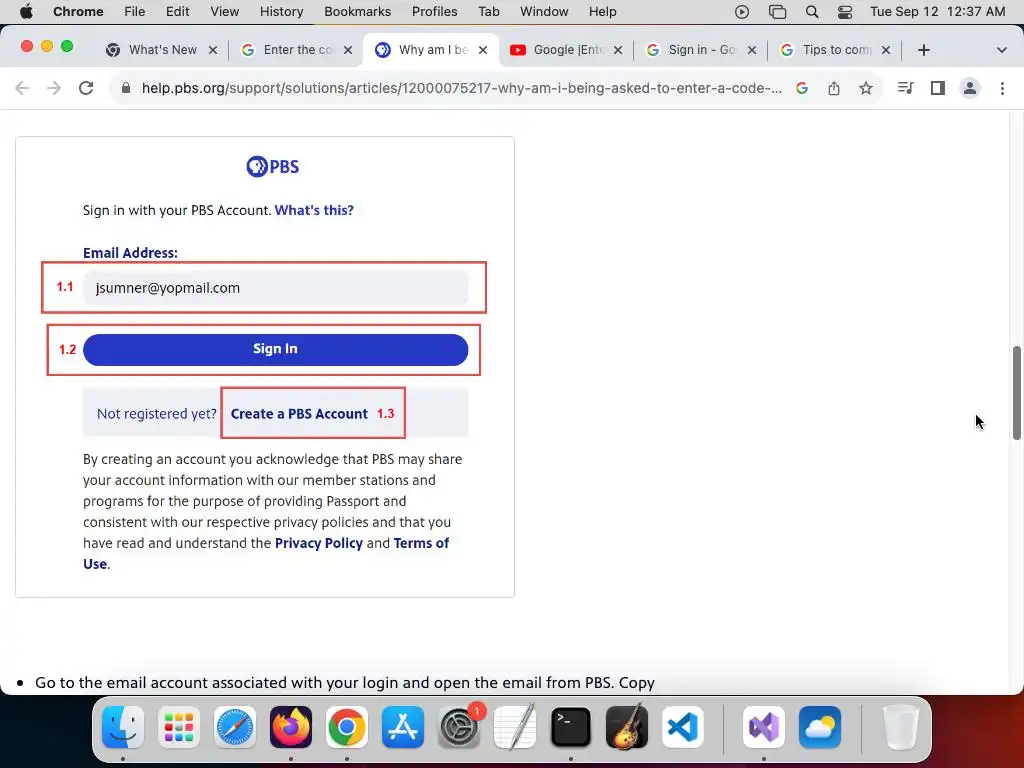Open Control Center in menu bar
The image size is (1024, 768).
[845, 12]
